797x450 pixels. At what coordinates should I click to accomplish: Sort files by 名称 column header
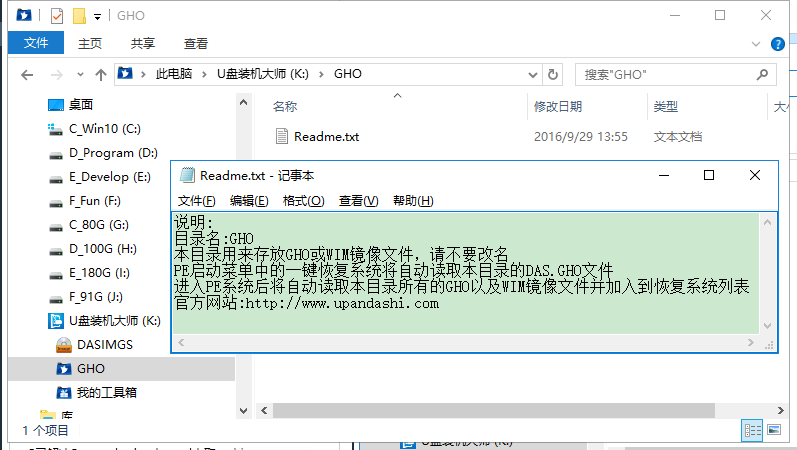tap(285, 106)
